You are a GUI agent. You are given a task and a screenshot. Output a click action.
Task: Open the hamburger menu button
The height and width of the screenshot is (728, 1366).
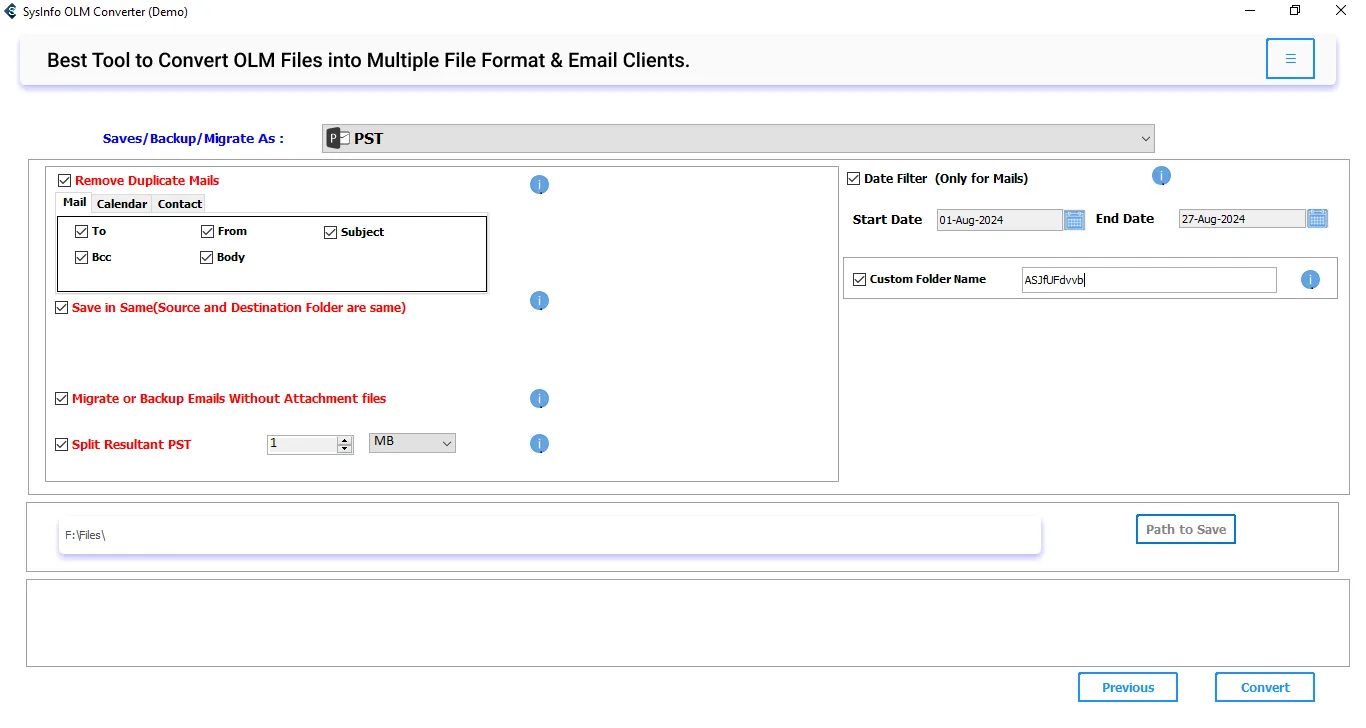(1290, 59)
